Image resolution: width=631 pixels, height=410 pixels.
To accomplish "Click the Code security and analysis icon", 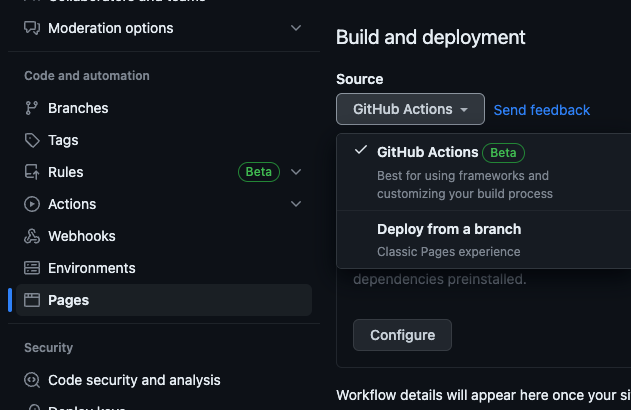I will click(x=32, y=380).
